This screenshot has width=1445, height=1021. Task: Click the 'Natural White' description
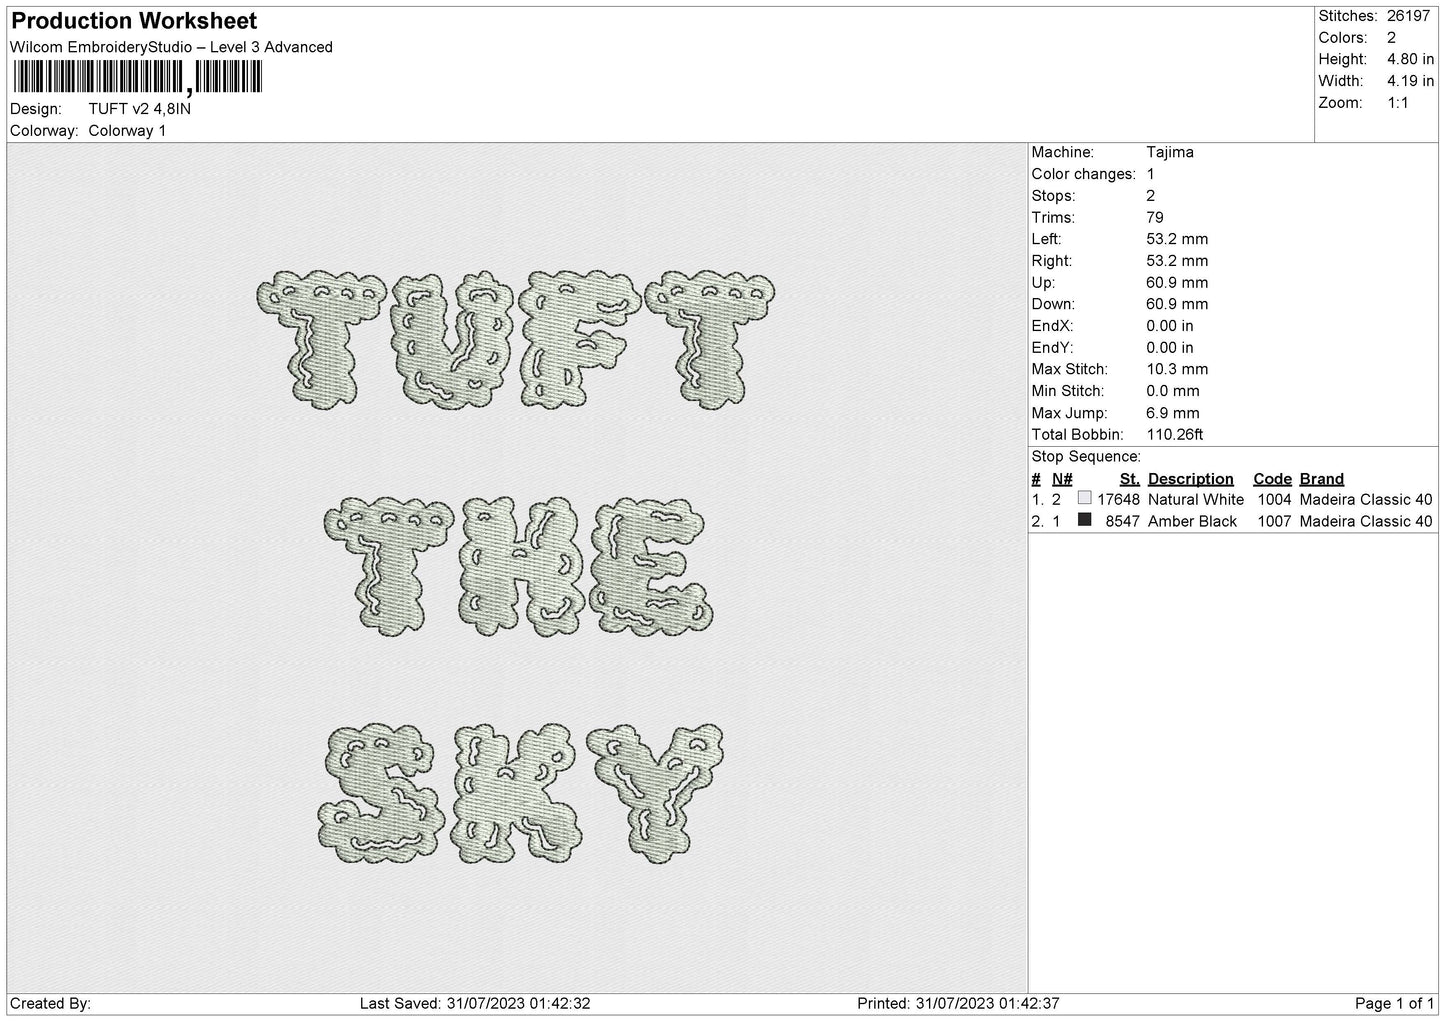coord(1196,499)
